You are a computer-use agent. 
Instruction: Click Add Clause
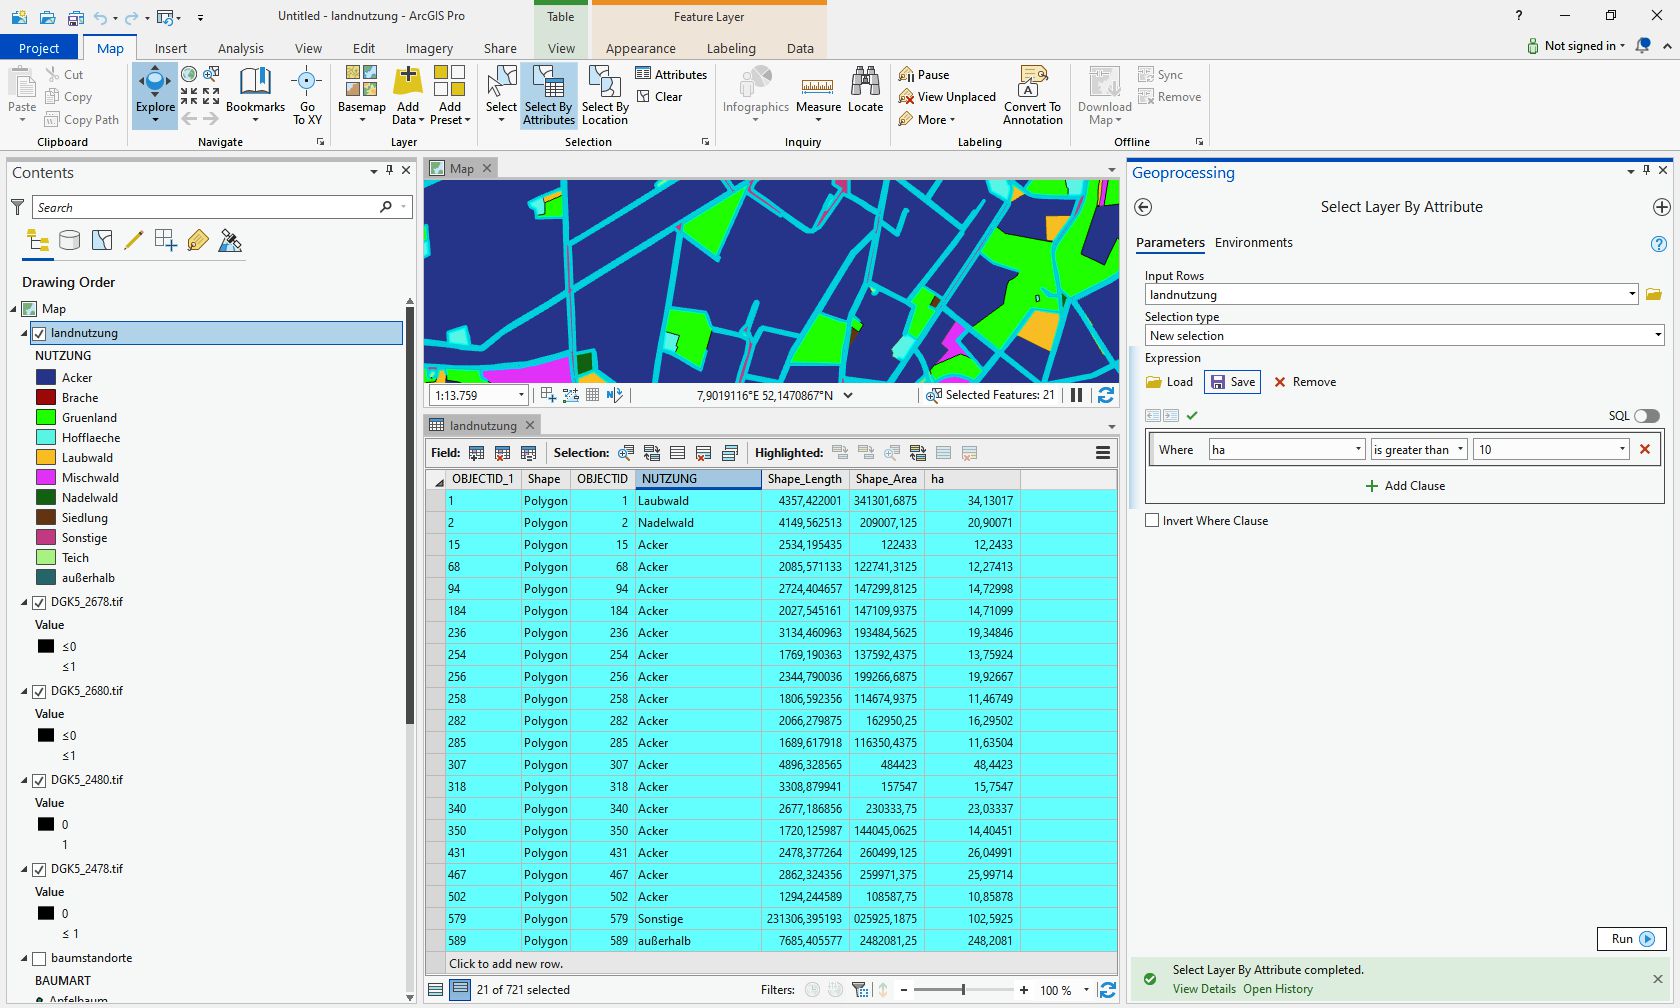click(1405, 486)
